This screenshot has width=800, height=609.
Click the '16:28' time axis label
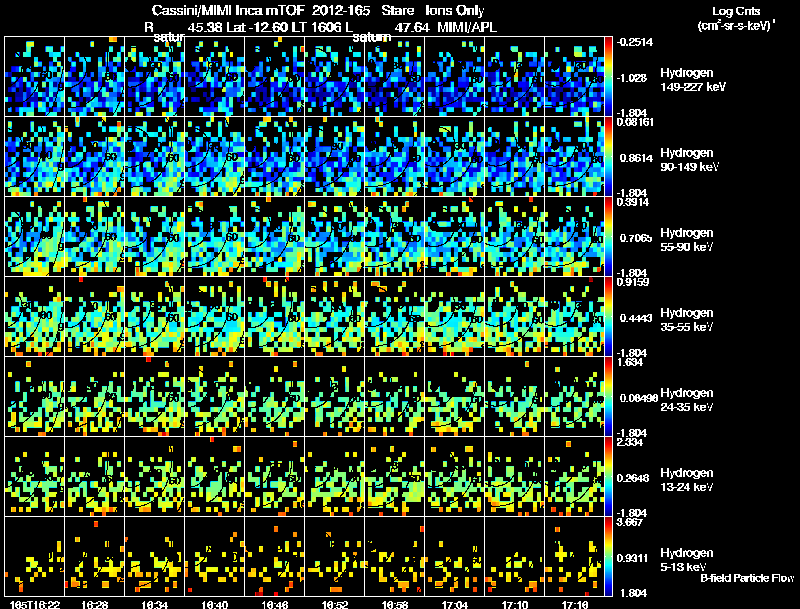[95, 604]
